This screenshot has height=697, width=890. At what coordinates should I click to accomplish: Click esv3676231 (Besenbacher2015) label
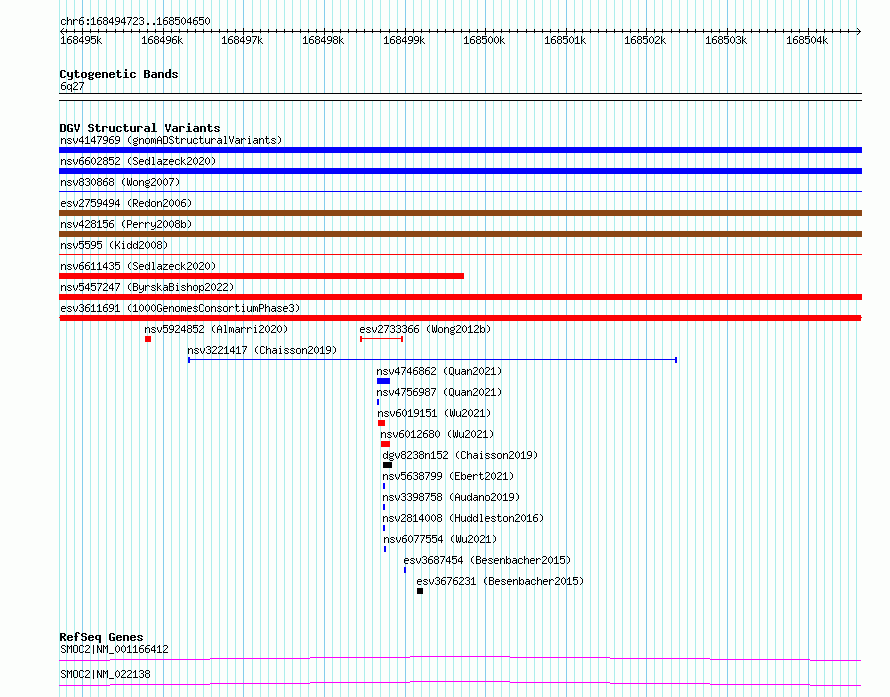(500, 581)
